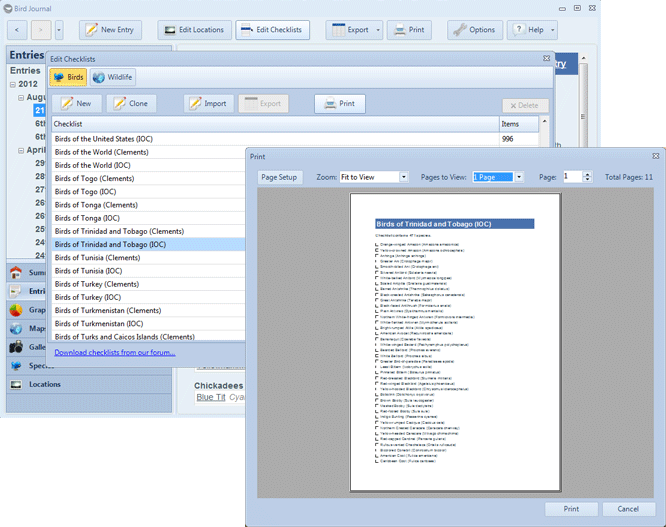Viewport: 666px width, 527px height.
Task: Click Import in Edit Checklists dialog
Action: pos(209,104)
